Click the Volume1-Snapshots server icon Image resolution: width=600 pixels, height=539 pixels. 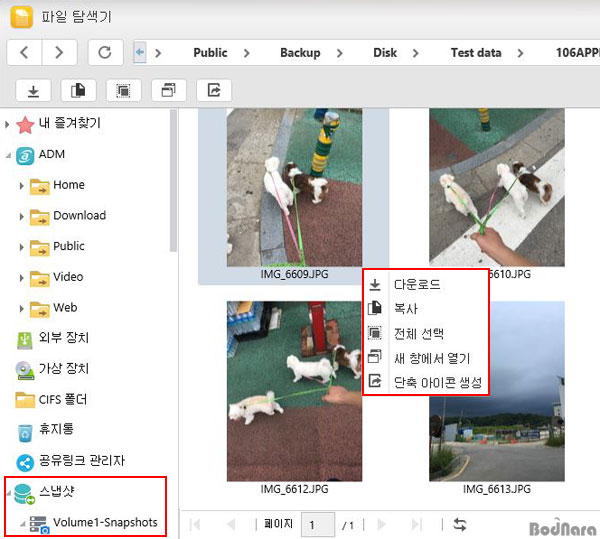click(39, 524)
